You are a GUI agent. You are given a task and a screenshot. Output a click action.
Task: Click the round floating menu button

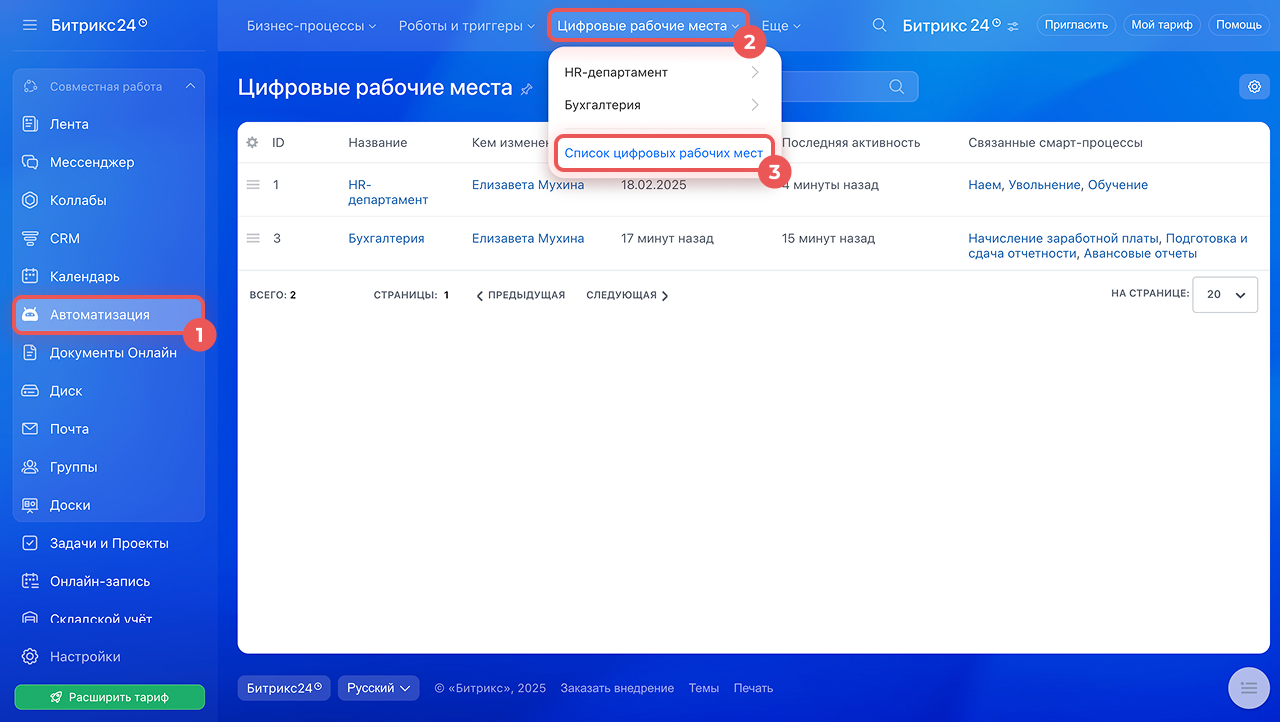(x=1248, y=686)
